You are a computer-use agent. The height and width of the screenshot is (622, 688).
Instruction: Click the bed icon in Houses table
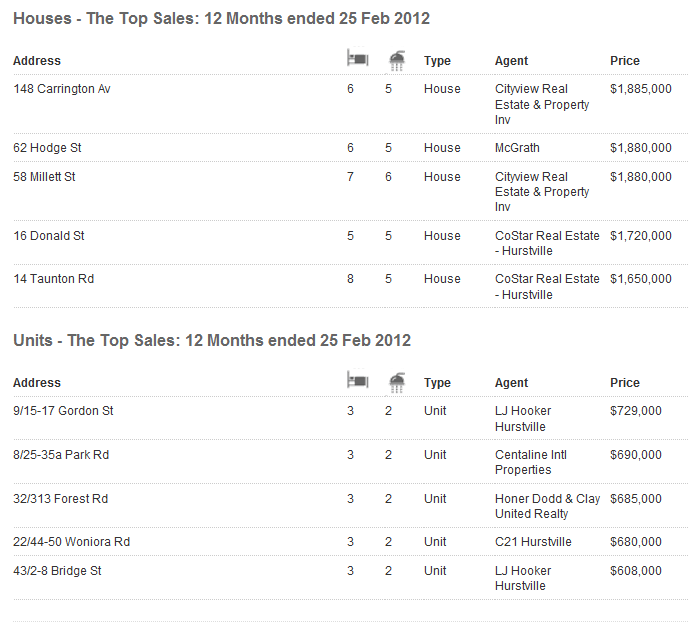click(357, 60)
